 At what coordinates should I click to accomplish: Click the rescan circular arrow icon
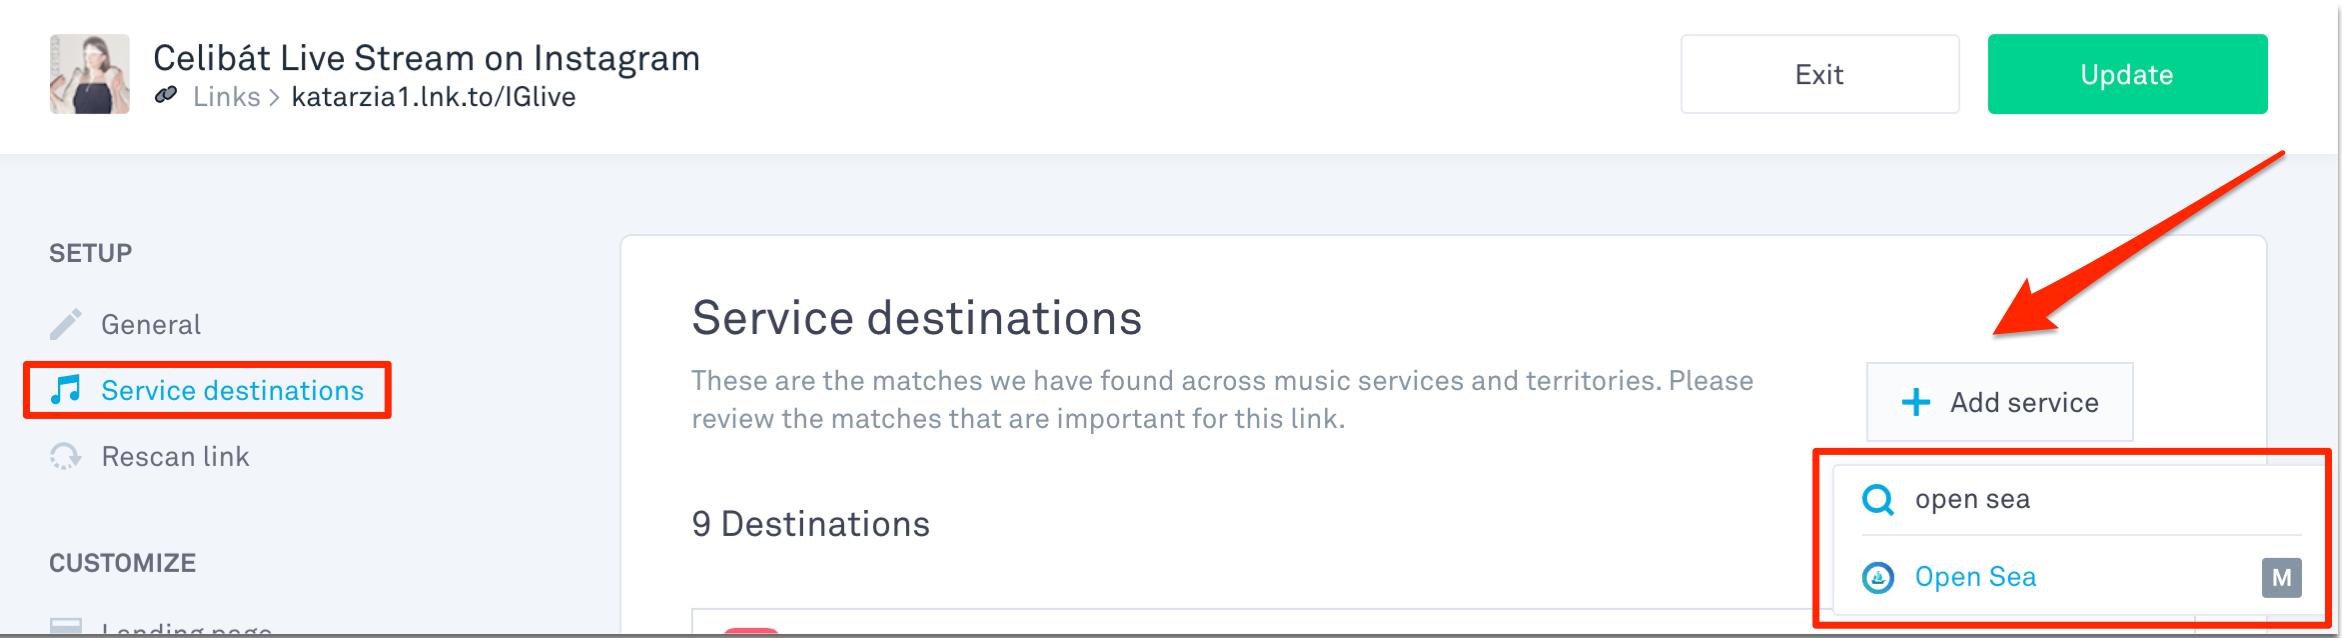pos(66,456)
